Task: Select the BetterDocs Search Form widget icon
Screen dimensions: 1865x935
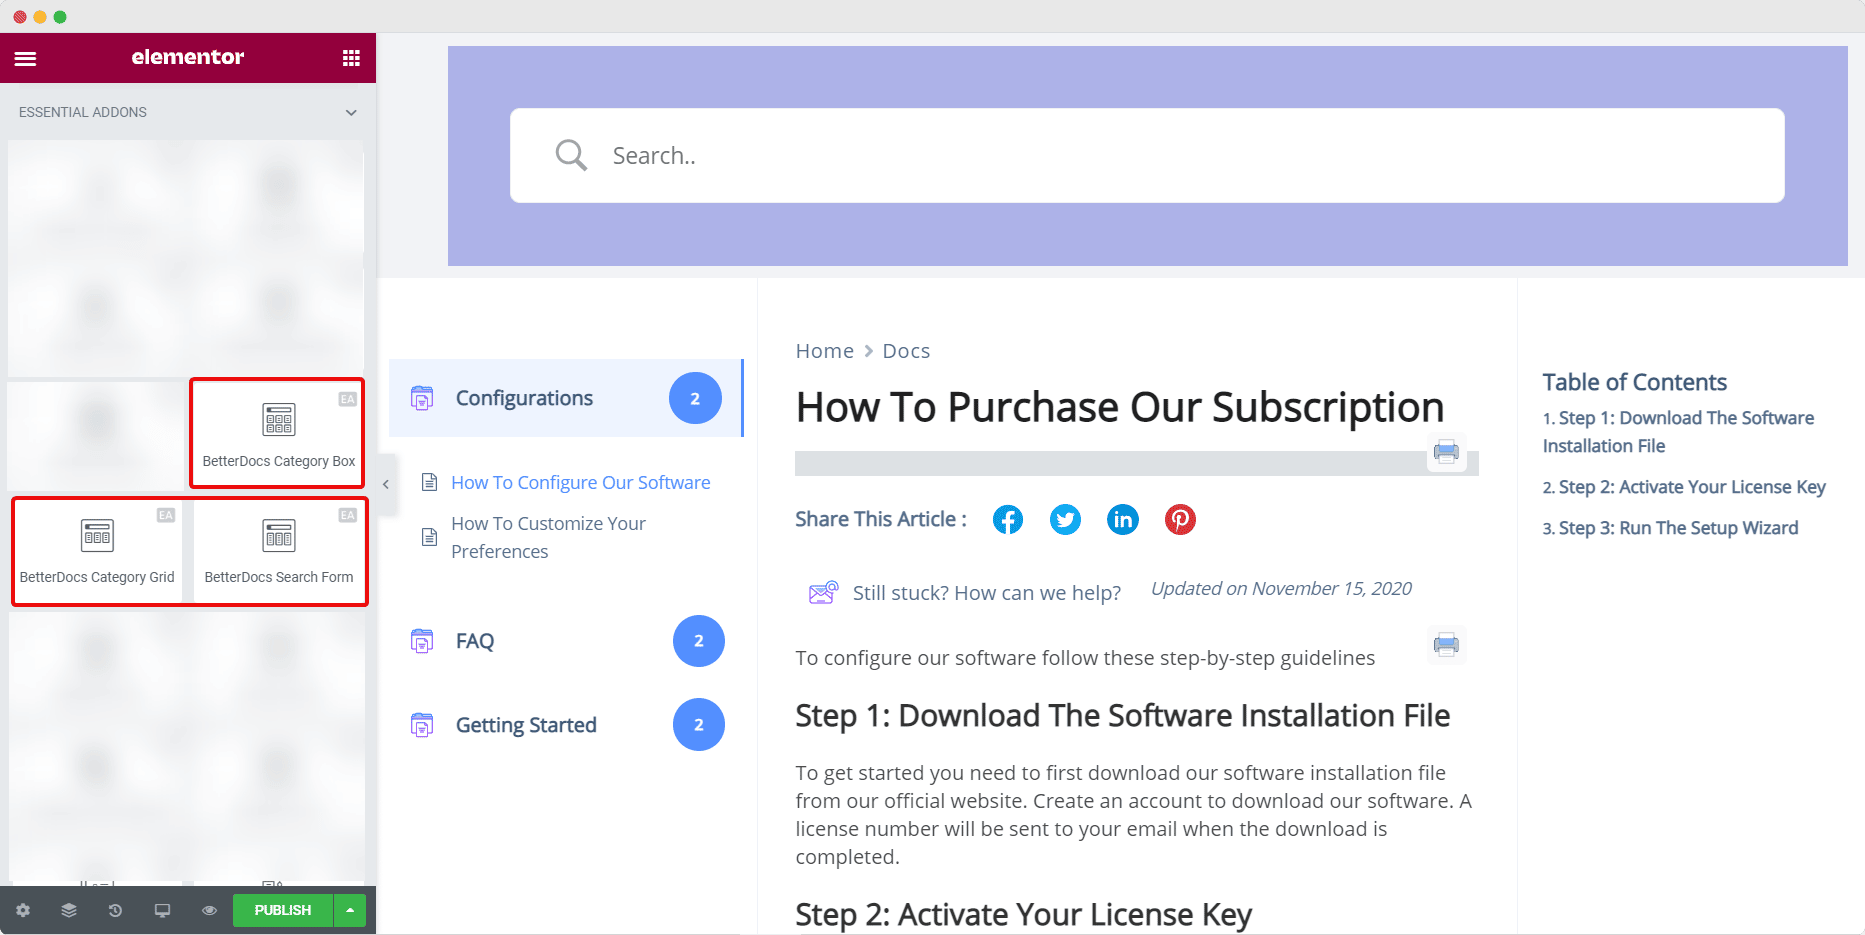Action: (279, 536)
